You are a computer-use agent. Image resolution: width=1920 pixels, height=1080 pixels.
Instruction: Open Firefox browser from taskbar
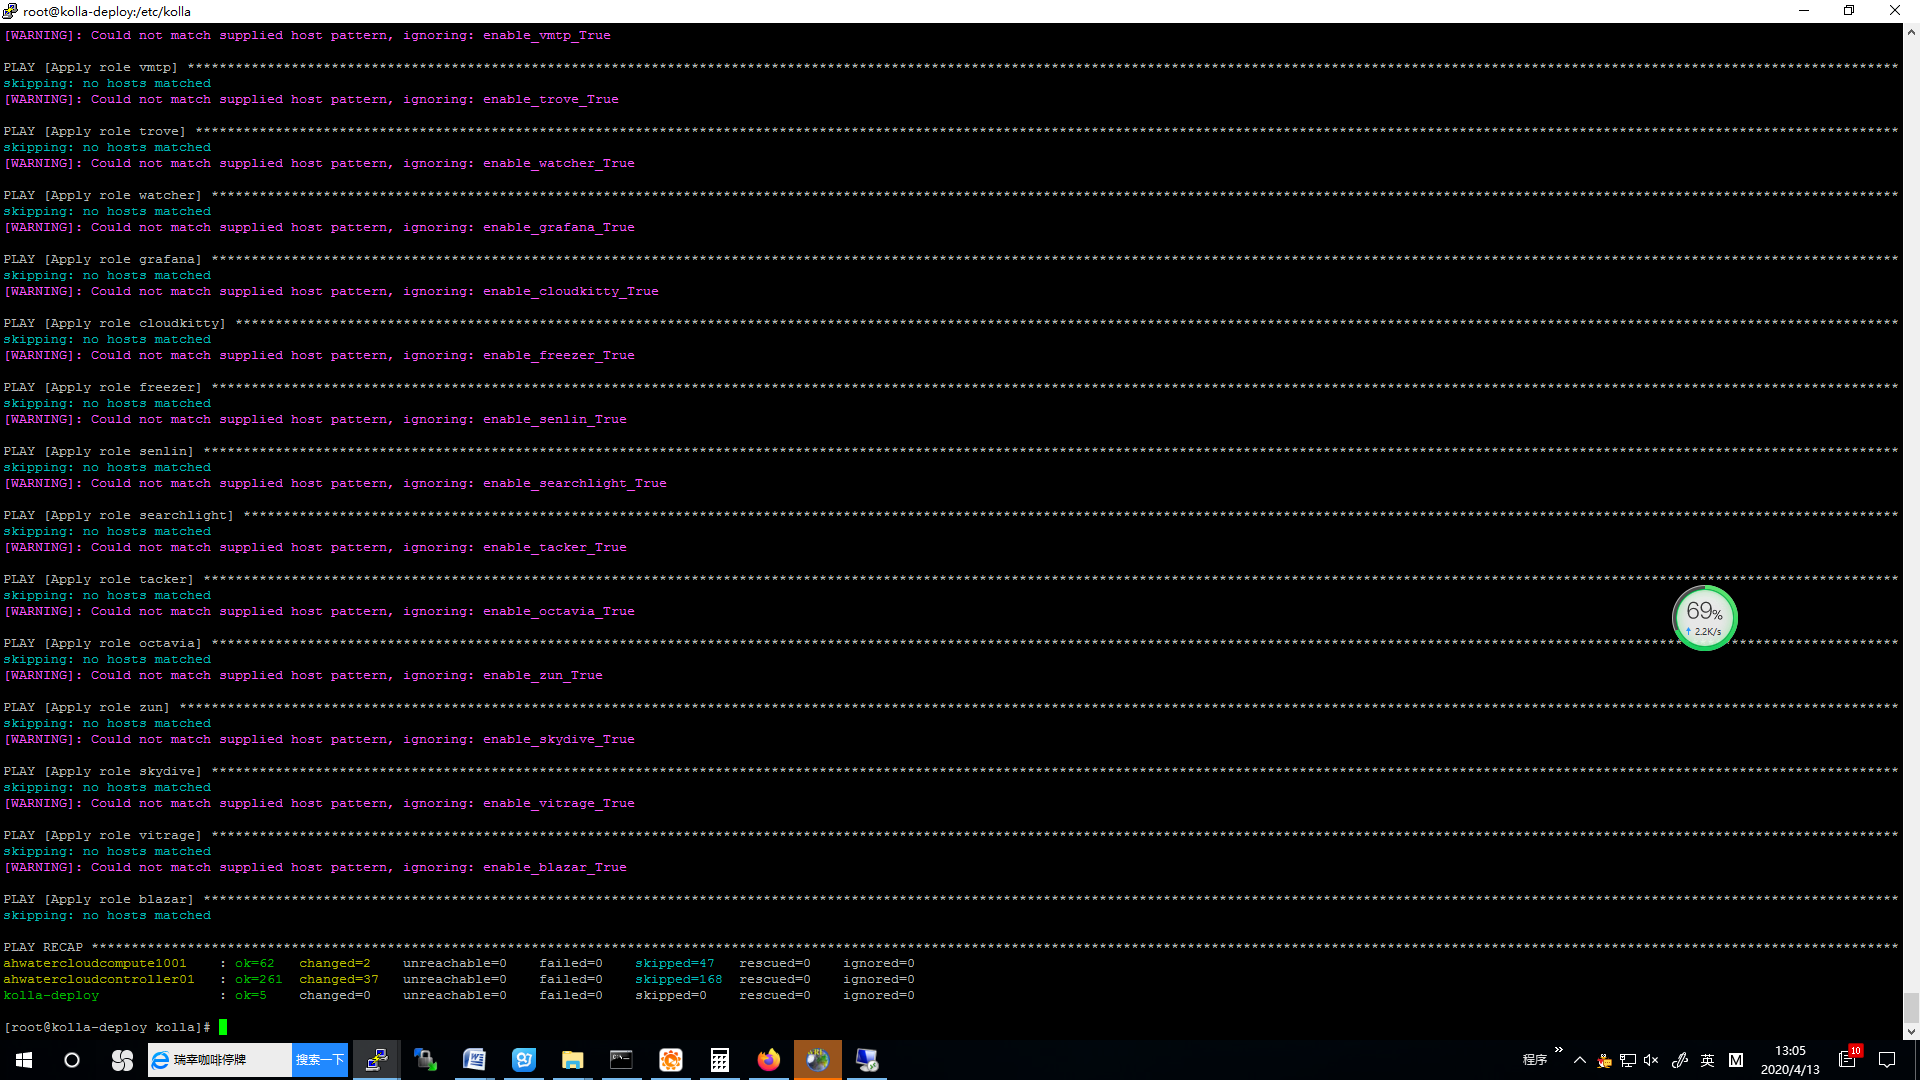[768, 1060]
